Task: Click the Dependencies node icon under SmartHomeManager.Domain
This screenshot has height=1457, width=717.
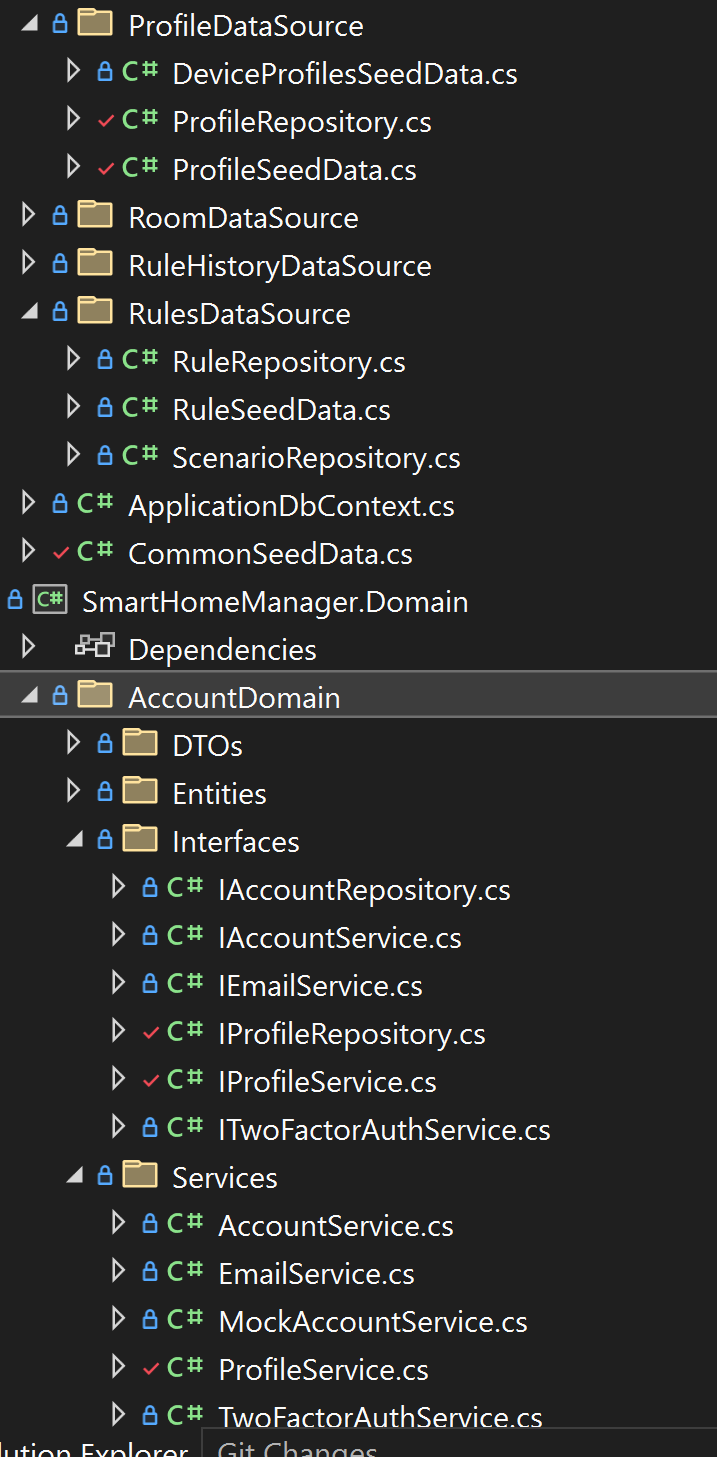Action: [94, 647]
